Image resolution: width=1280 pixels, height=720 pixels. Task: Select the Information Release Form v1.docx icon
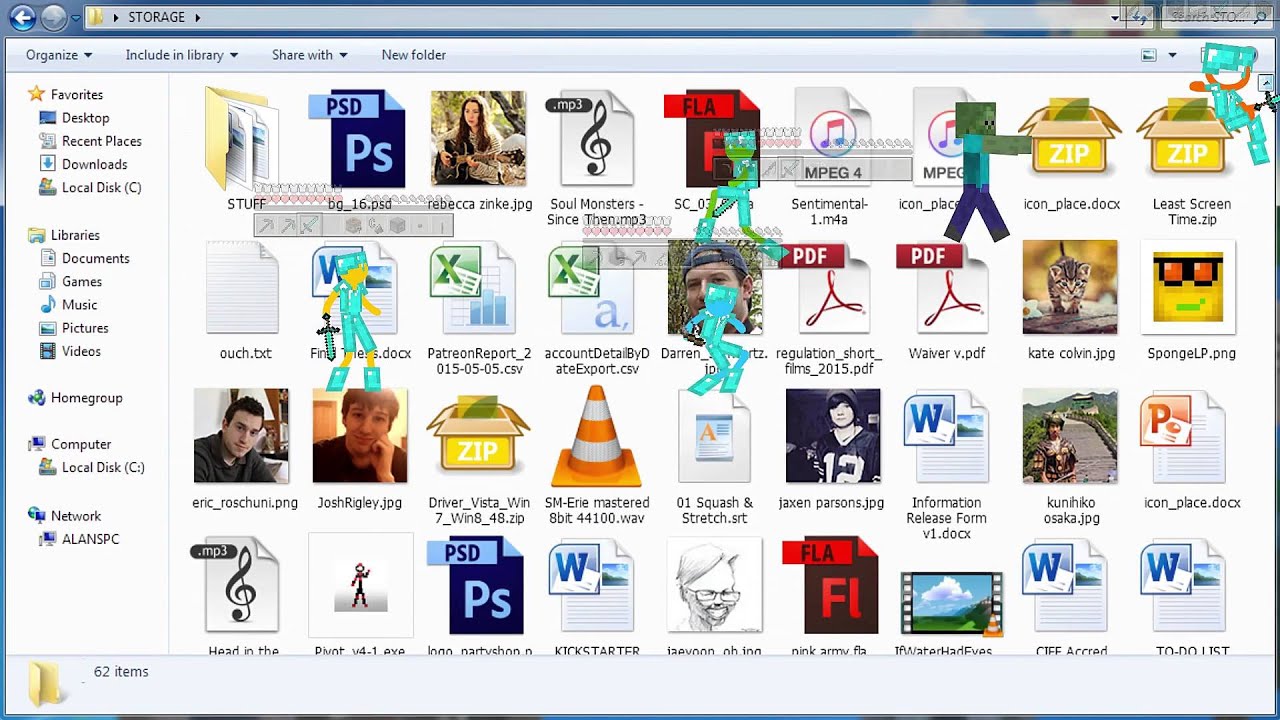946,436
